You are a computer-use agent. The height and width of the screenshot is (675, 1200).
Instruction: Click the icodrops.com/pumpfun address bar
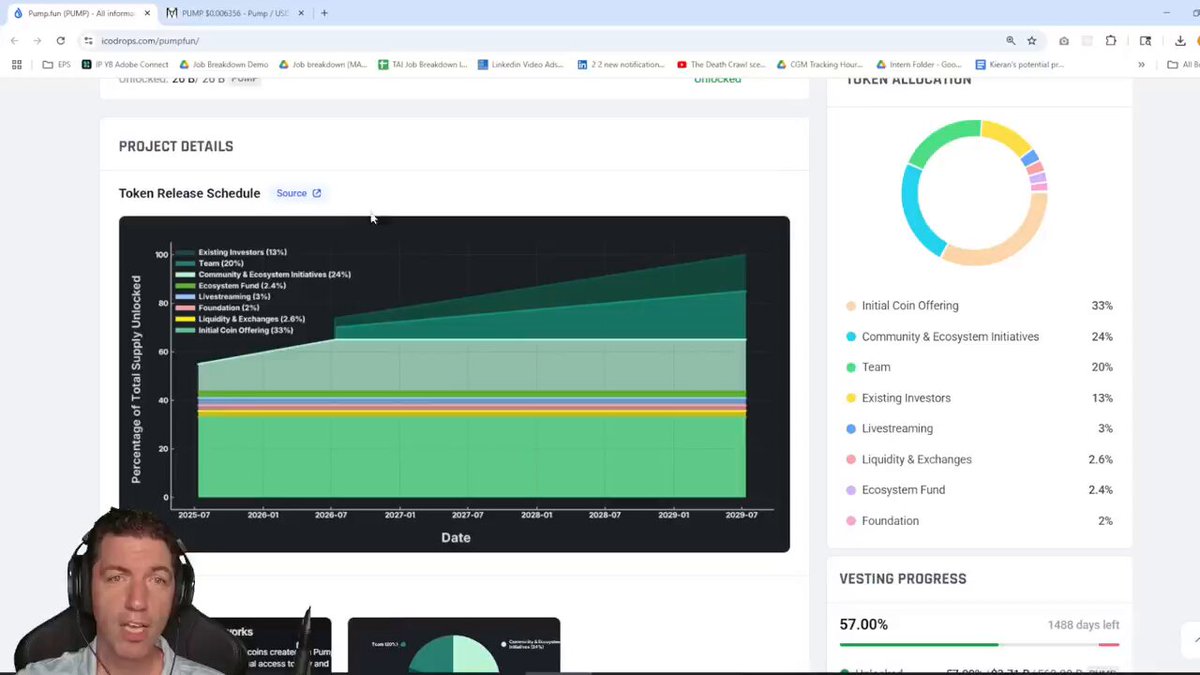pos(540,40)
